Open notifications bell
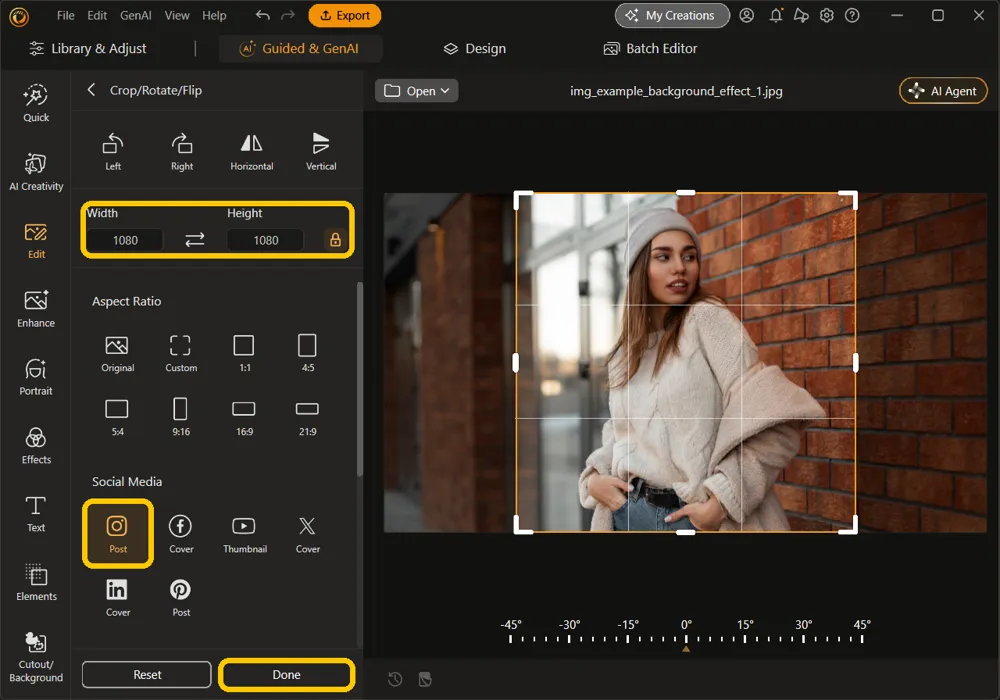The height and width of the screenshot is (700, 1000). point(776,15)
